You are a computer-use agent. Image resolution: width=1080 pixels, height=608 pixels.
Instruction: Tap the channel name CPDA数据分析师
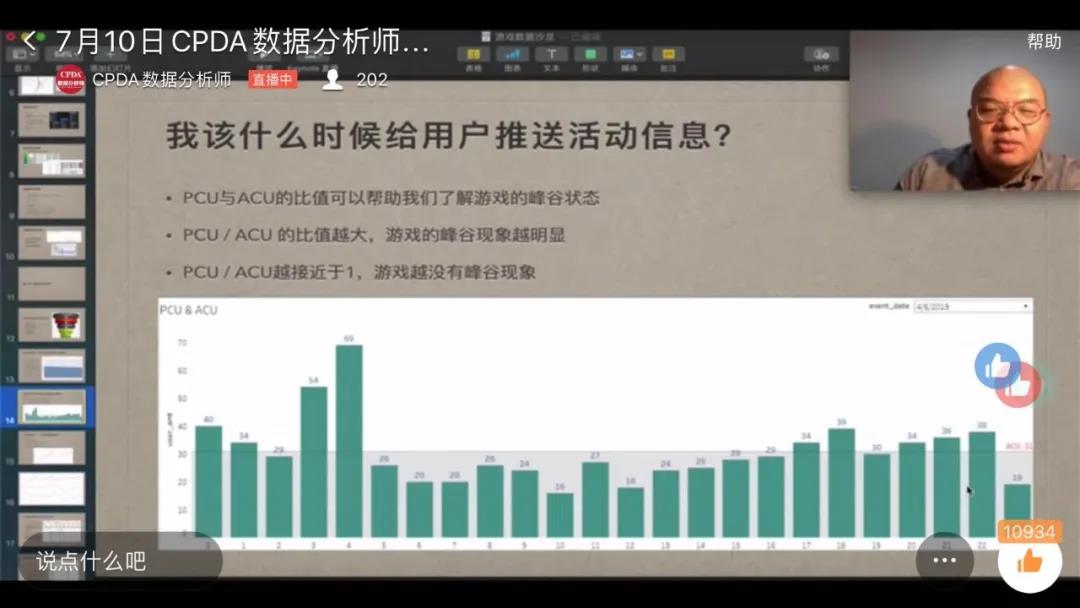(x=162, y=80)
